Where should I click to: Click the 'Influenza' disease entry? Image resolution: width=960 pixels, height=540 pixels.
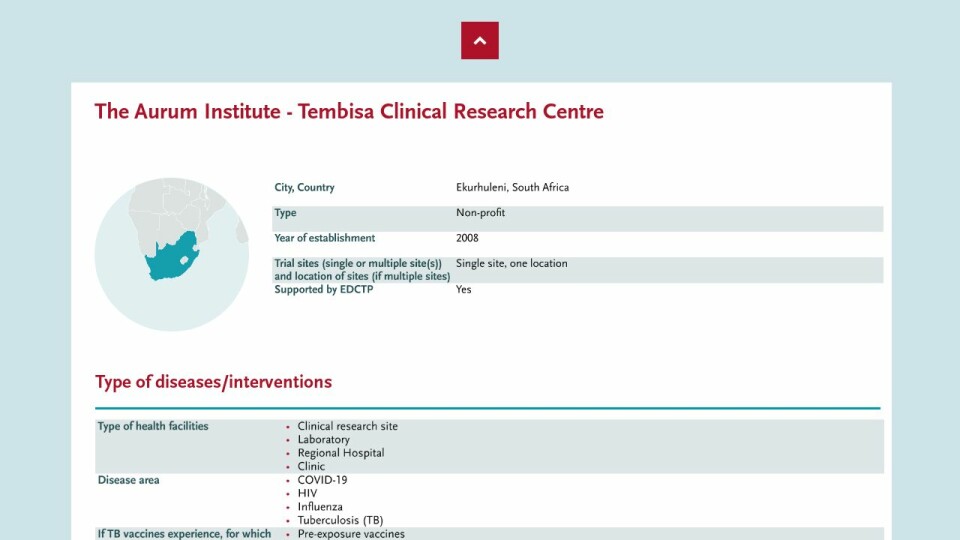[x=320, y=507]
